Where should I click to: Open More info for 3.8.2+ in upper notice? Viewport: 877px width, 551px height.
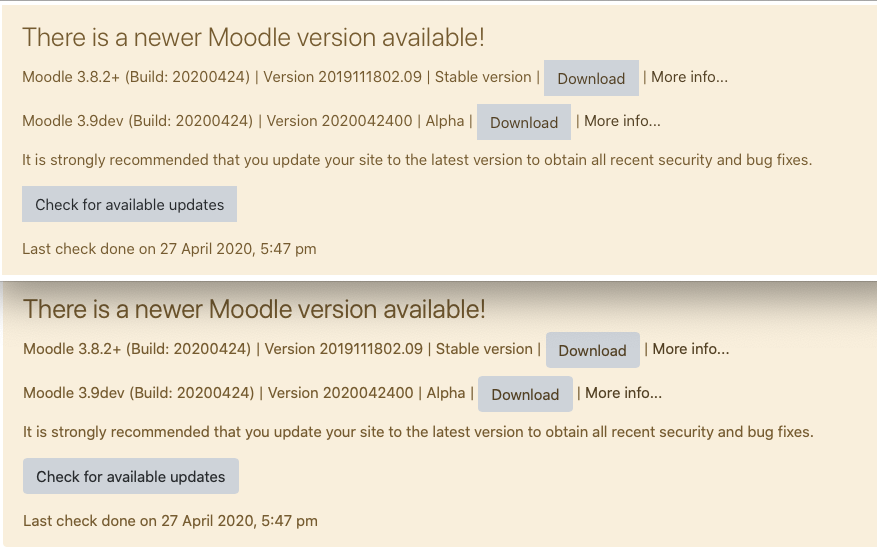[690, 77]
